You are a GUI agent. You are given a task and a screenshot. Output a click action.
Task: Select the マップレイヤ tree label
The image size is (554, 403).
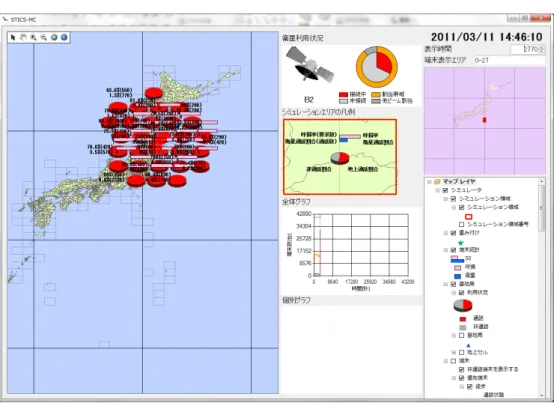(459, 182)
